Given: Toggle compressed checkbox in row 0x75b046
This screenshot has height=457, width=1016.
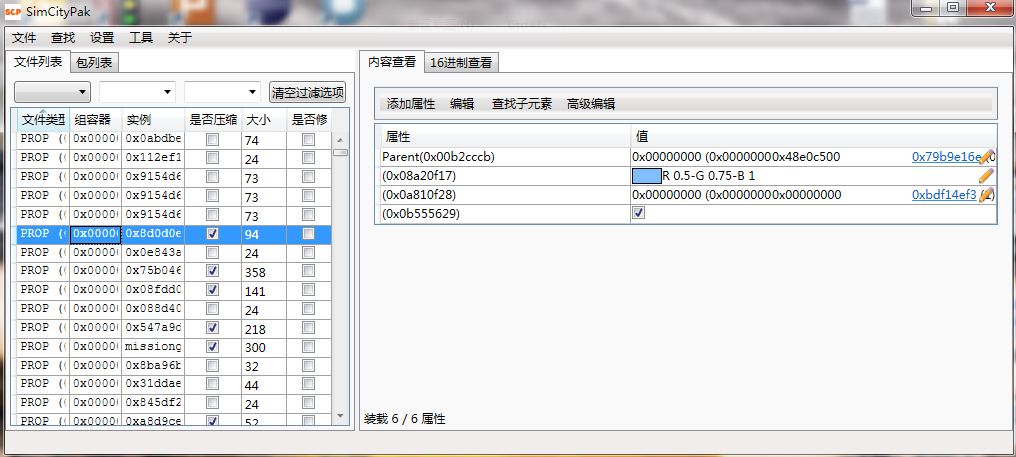Looking at the screenshot, I should 212,270.
